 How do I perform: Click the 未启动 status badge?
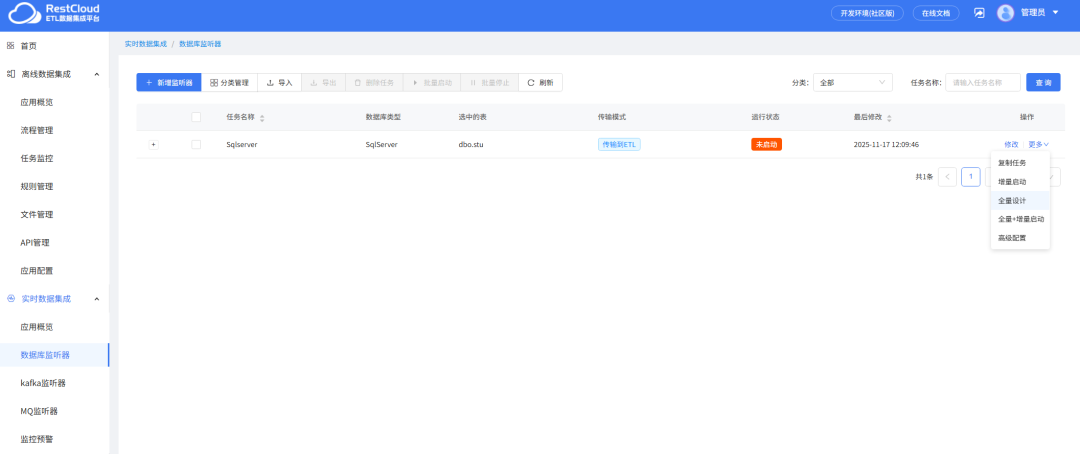tap(767, 145)
